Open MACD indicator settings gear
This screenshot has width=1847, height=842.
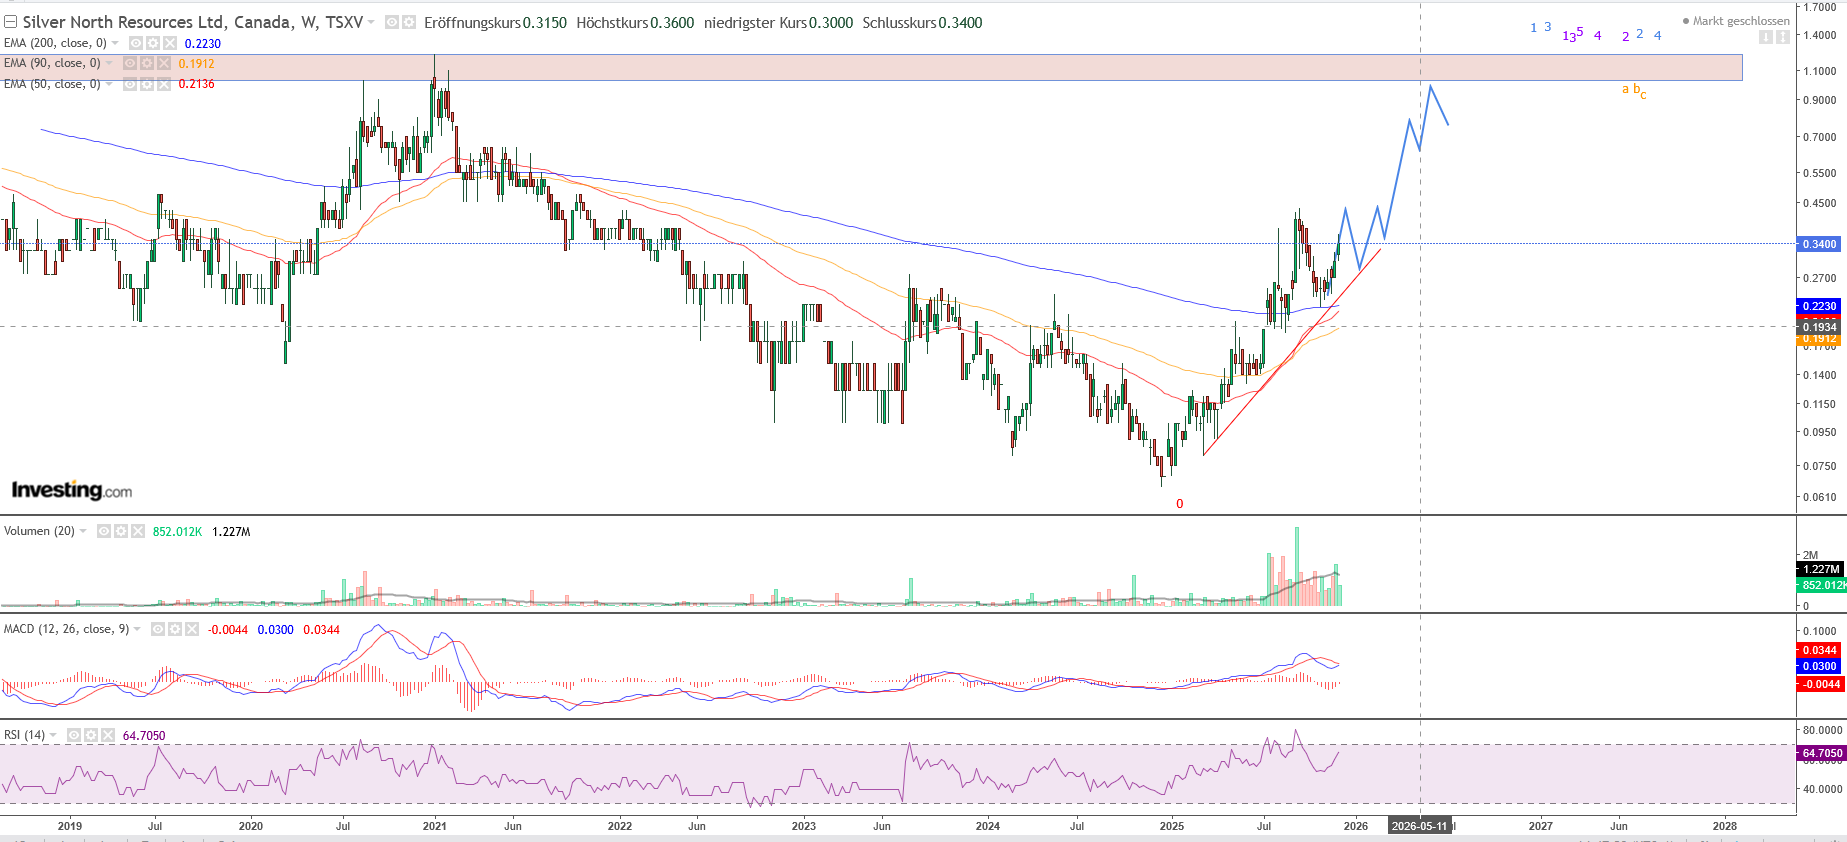tap(175, 629)
